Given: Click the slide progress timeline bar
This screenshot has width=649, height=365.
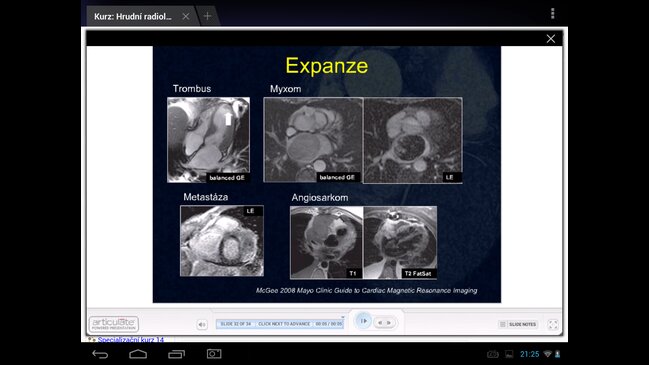Looking at the screenshot, I should point(280,324).
